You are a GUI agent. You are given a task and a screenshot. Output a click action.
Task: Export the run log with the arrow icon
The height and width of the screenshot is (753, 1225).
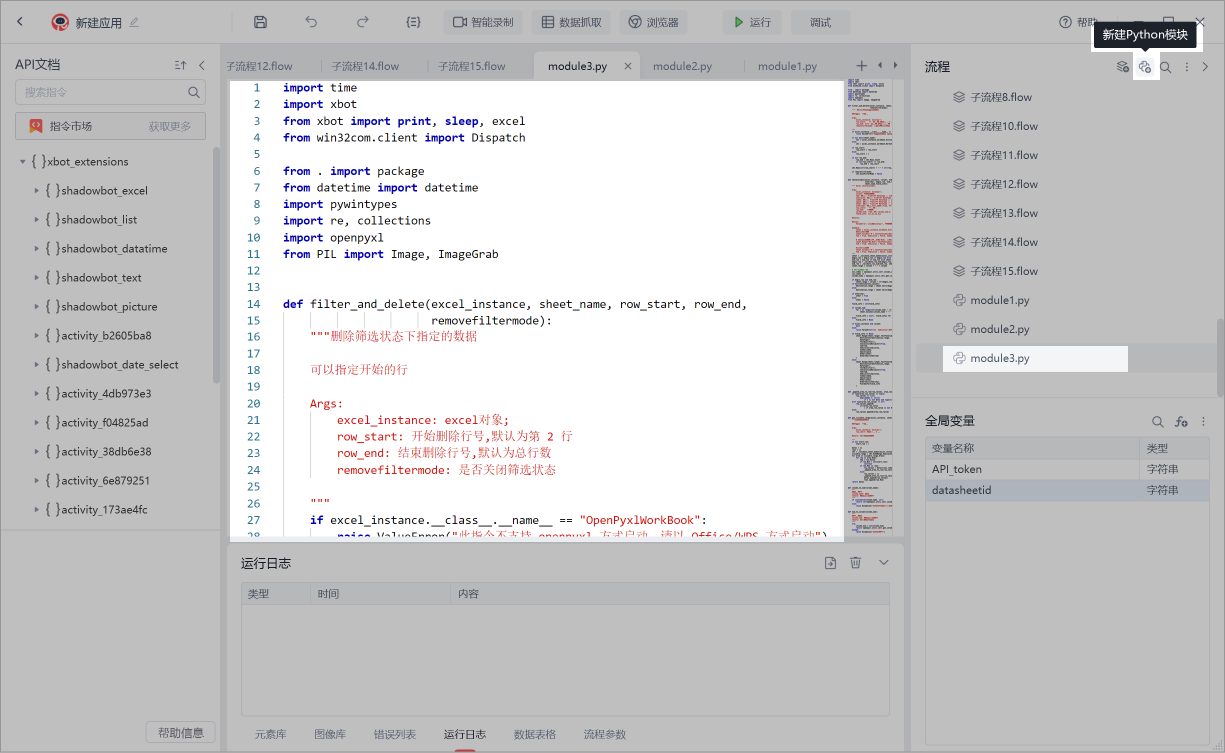coord(830,563)
